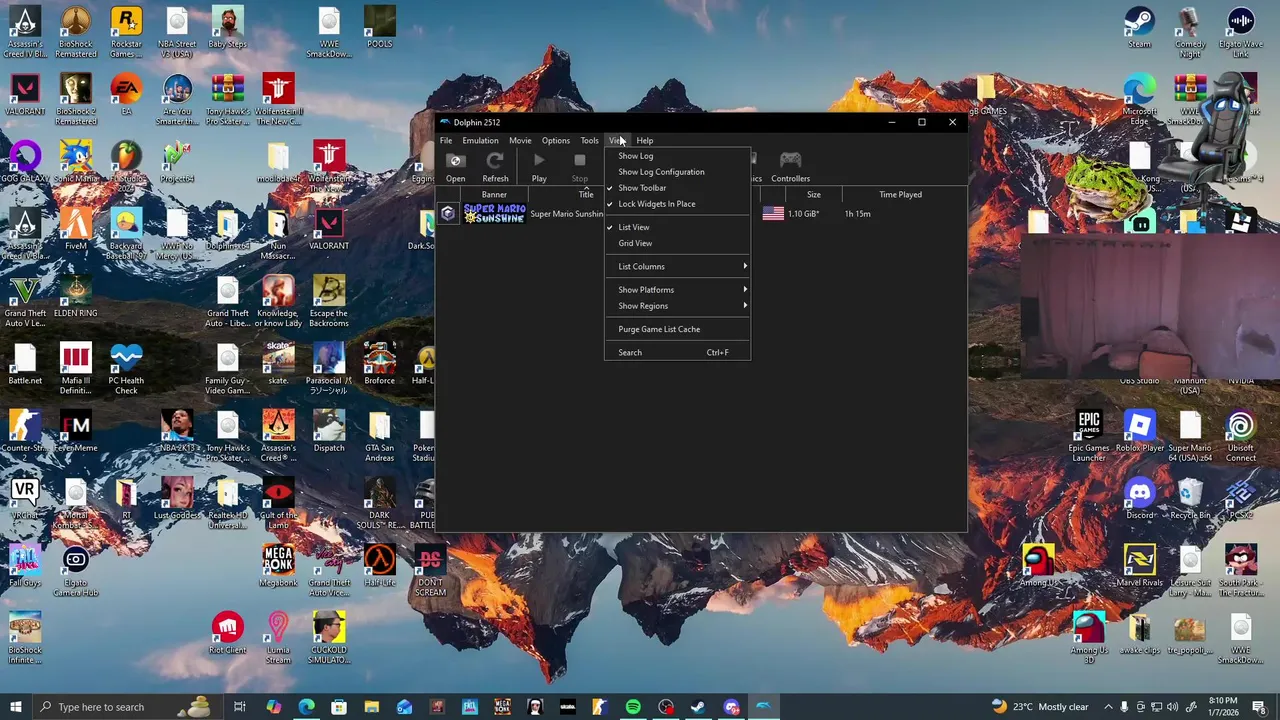This screenshot has height=720, width=1280.
Task: Open Spotify from the taskbar
Action: tap(633, 707)
